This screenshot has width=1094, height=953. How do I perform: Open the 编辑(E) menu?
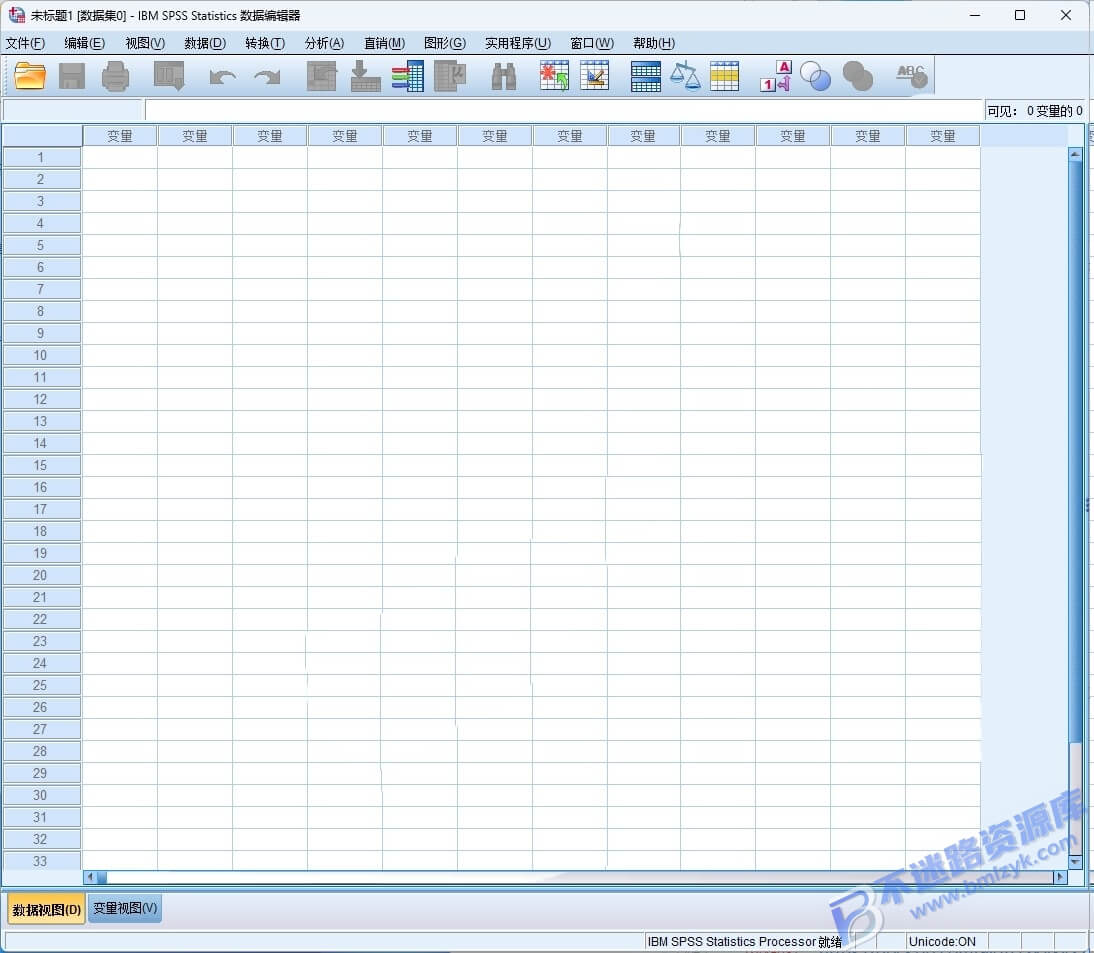pyautogui.click(x=84, y=43)
